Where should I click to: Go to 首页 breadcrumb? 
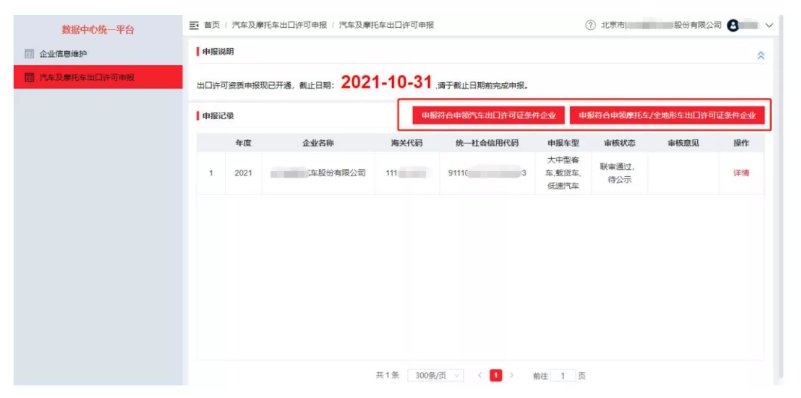[x=211, y=25]
